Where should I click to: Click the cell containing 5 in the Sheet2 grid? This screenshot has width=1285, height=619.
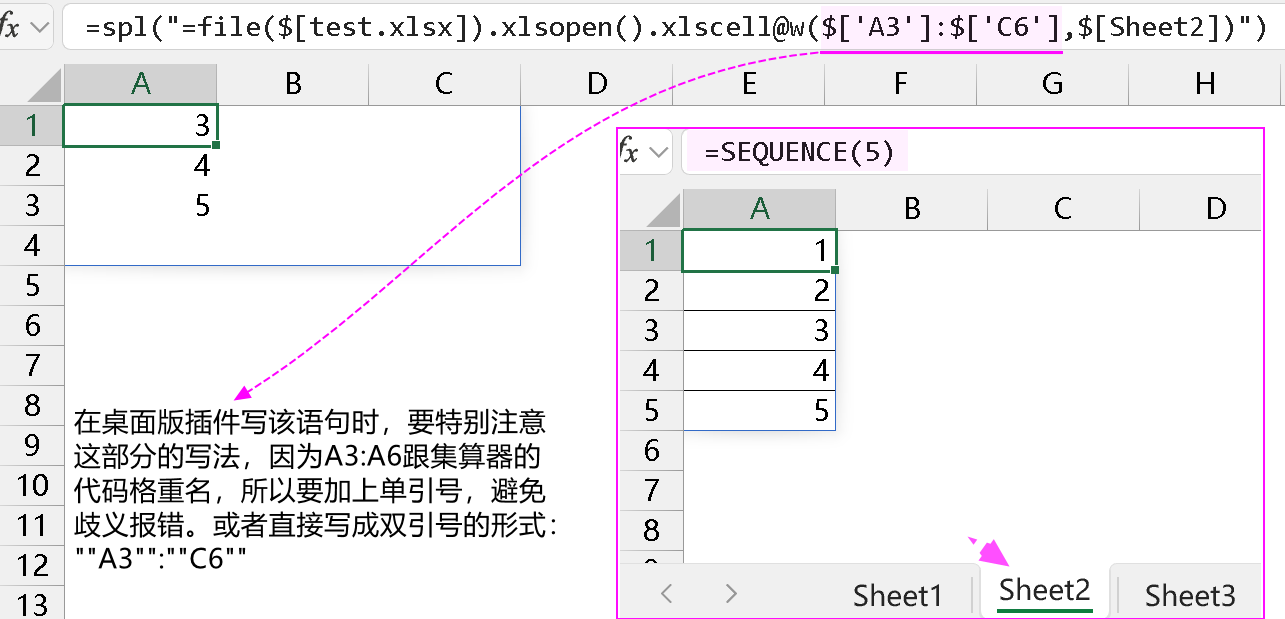coord(759,411)
